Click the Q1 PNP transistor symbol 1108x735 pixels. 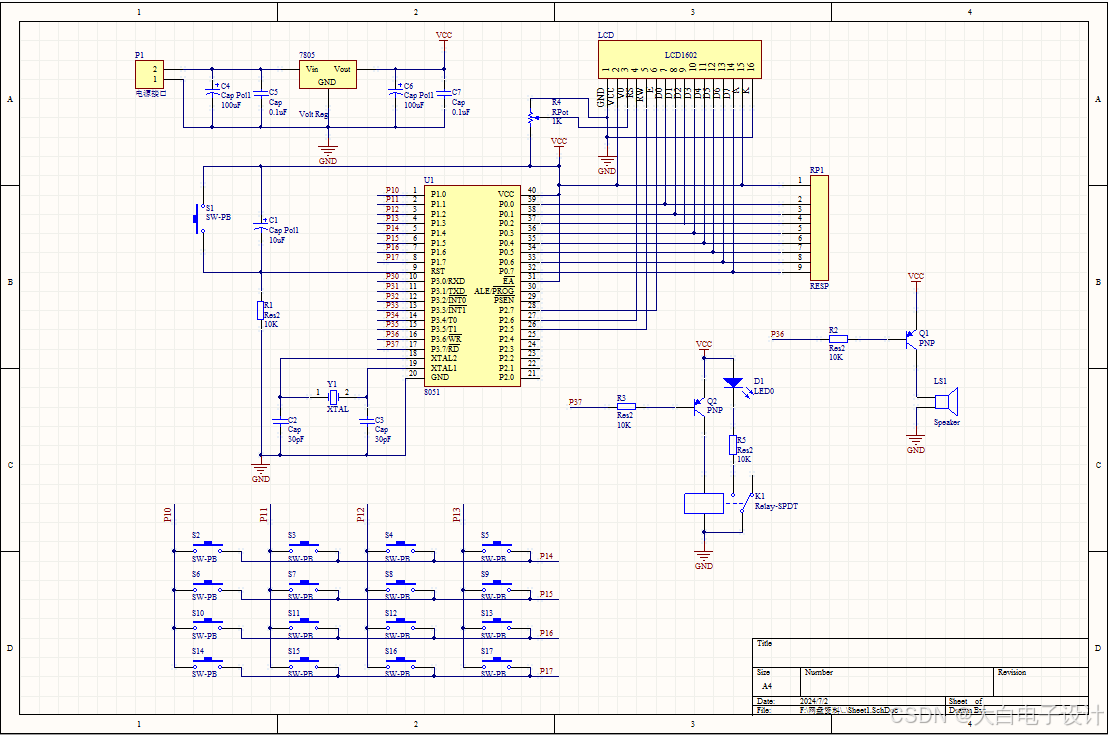pyautogui.click(x=913, y=339)
